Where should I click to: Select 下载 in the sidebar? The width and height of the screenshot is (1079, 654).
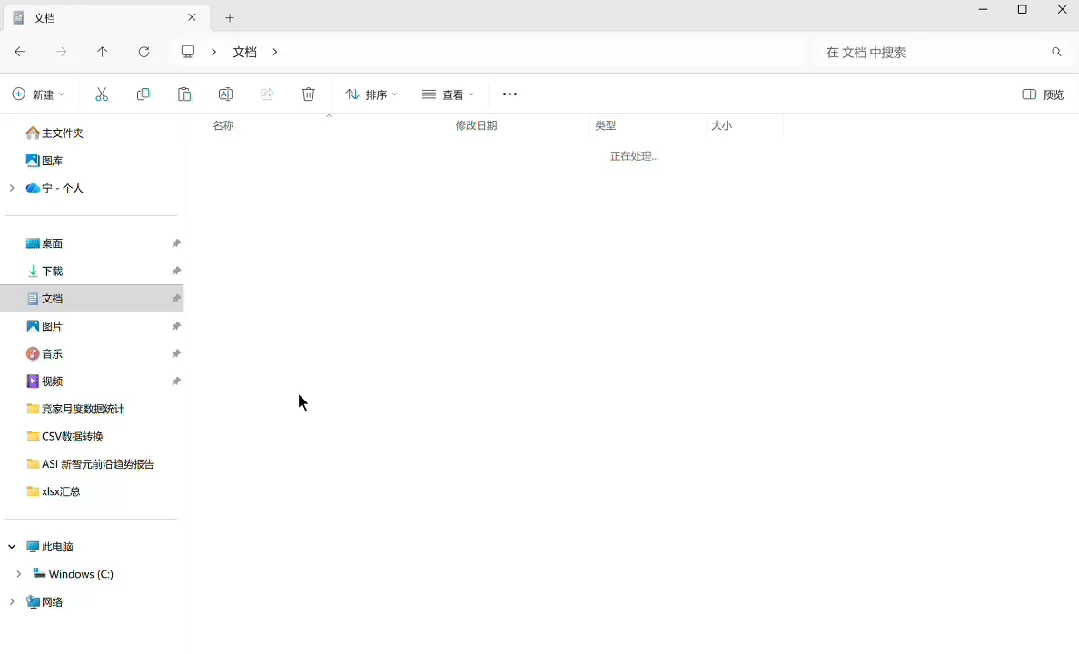tap(44, 271)
